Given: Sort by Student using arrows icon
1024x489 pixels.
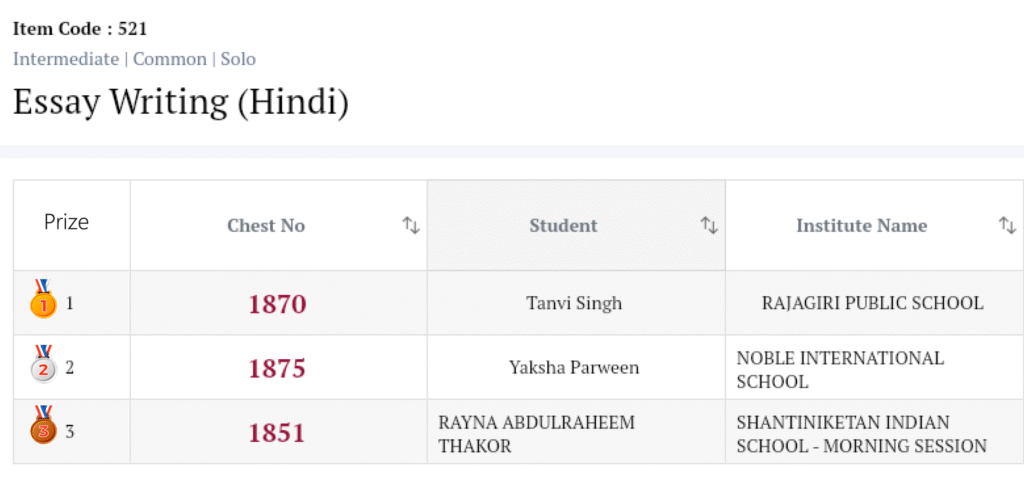Looking at the screenshot, I should 709,226.
